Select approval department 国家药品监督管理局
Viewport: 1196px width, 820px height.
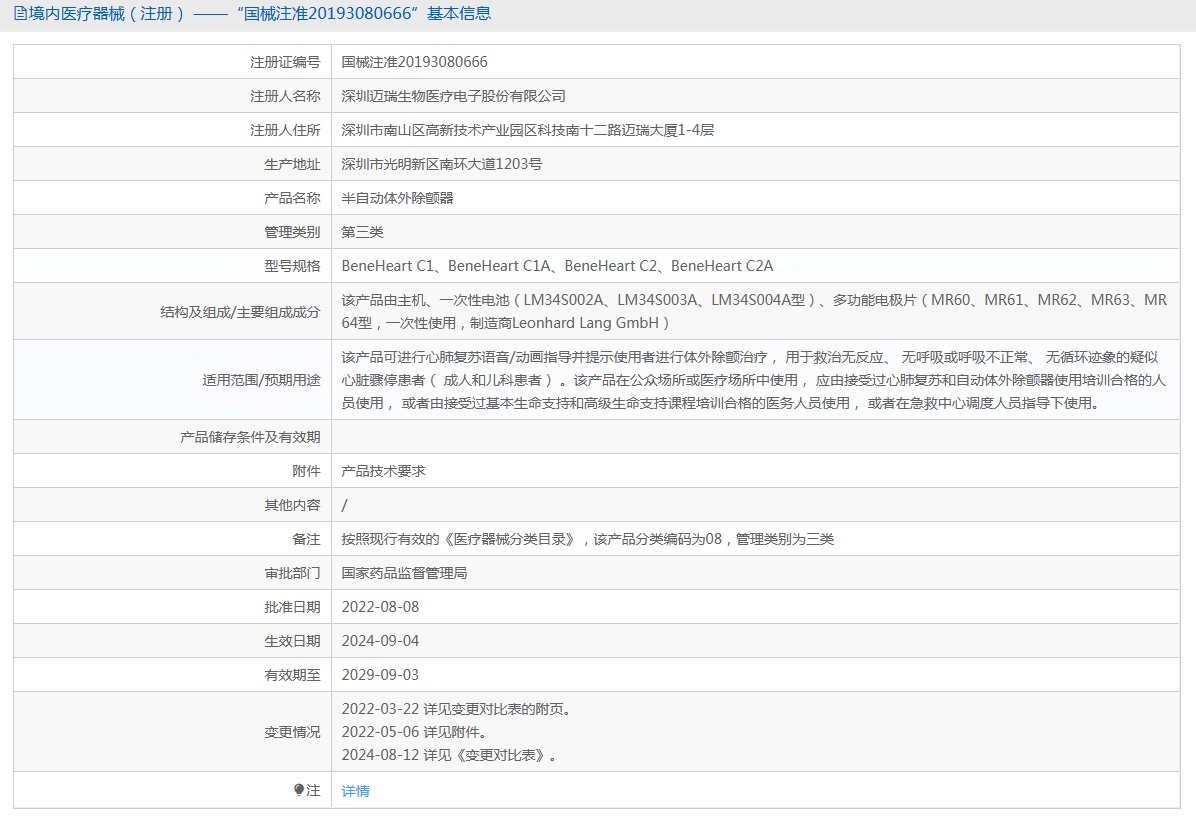[404, 573]
